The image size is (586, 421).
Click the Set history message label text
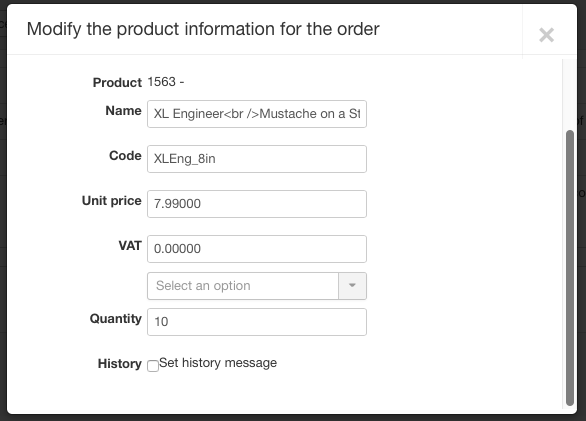(218, 363)
